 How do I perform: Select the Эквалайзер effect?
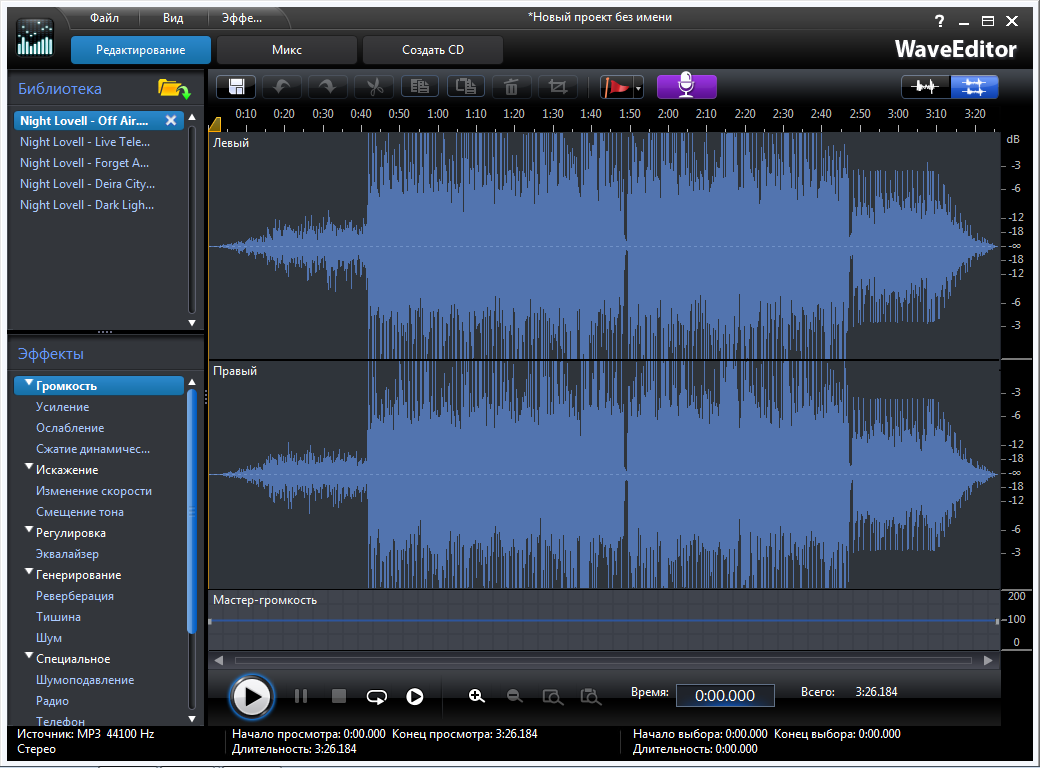(x=67, y=554)
